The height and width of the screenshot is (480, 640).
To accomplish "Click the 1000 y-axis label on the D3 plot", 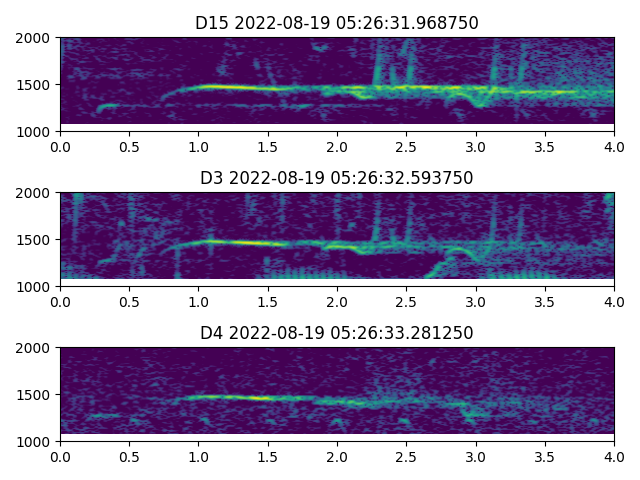I will point(38,287).
